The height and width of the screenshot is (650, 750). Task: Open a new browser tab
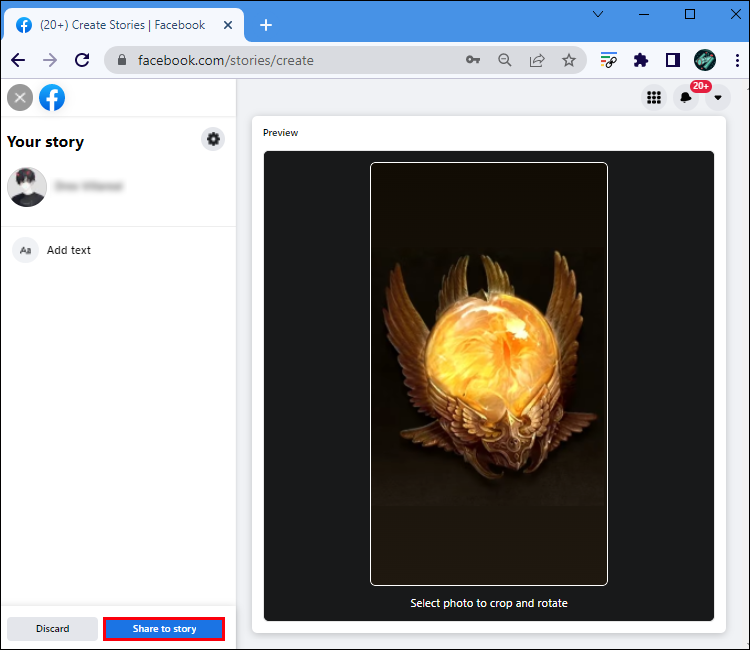click(266, 25)
